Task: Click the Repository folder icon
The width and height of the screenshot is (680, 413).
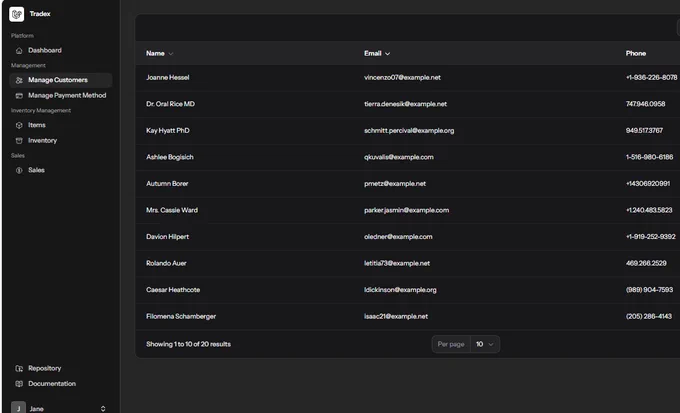Action: point(19,368)
